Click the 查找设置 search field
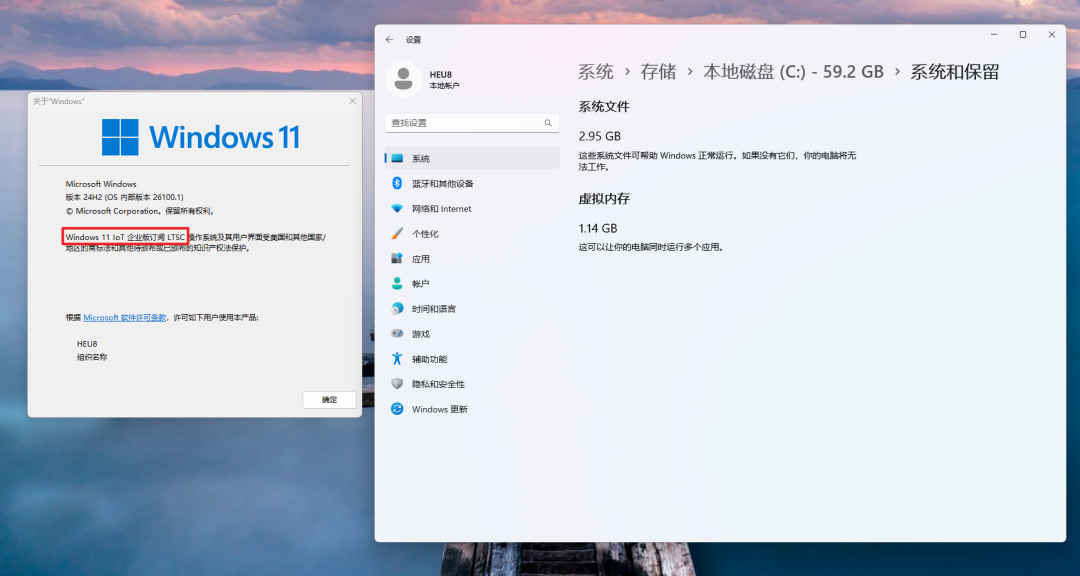 472,123
